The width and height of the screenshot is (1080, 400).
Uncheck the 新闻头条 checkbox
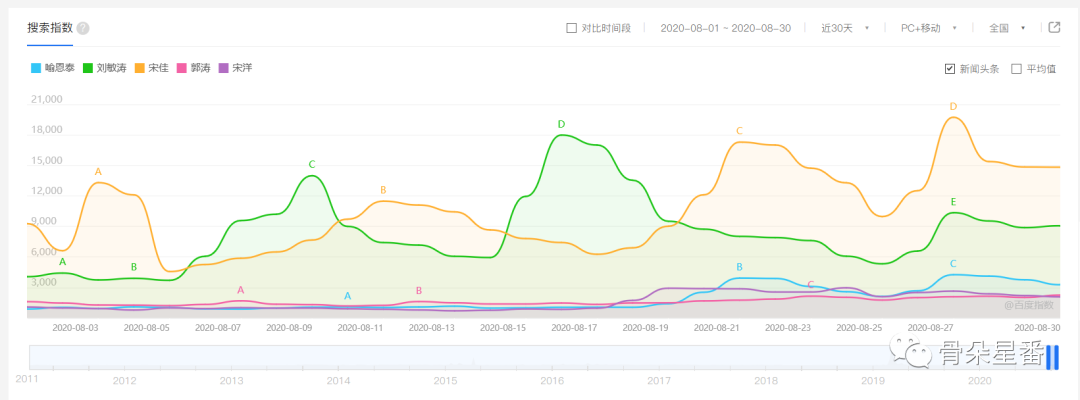pos(950,69)
